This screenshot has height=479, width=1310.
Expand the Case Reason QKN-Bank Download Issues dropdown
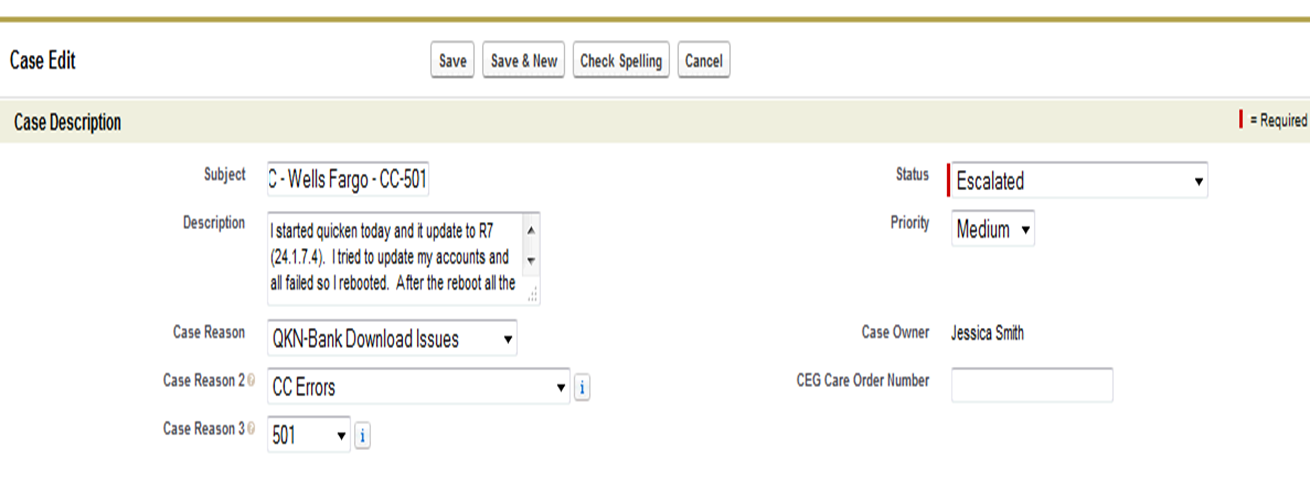point(392,339)
